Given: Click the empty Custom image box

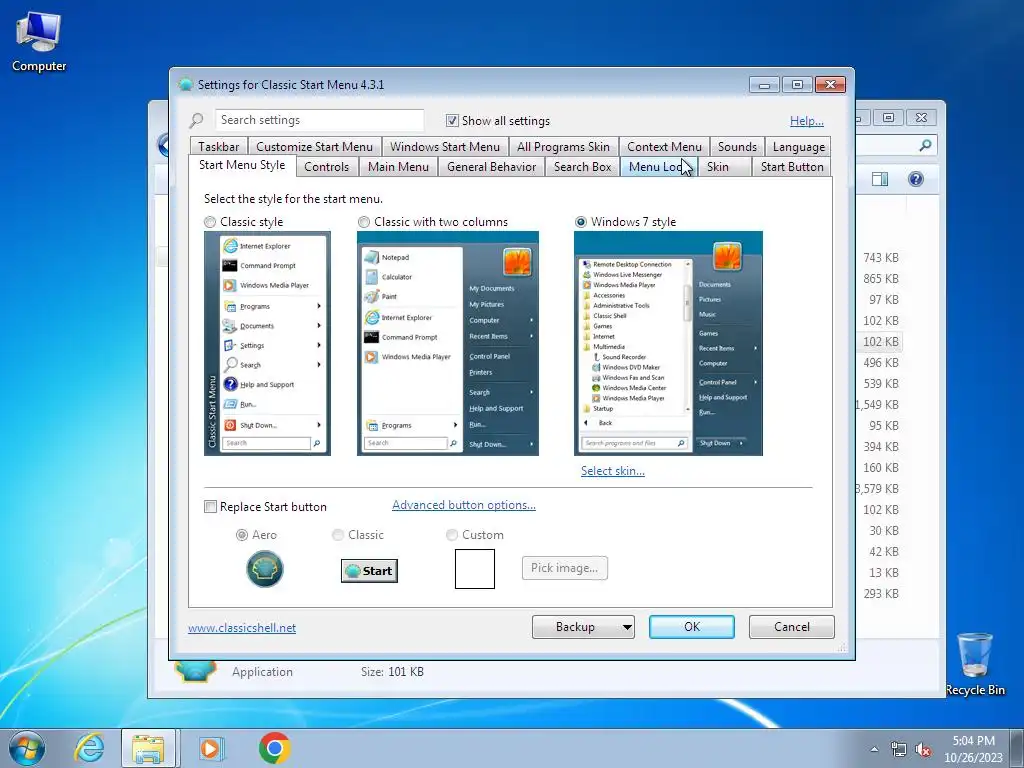Looking at the screenshot, I should [x=475, y=569].
